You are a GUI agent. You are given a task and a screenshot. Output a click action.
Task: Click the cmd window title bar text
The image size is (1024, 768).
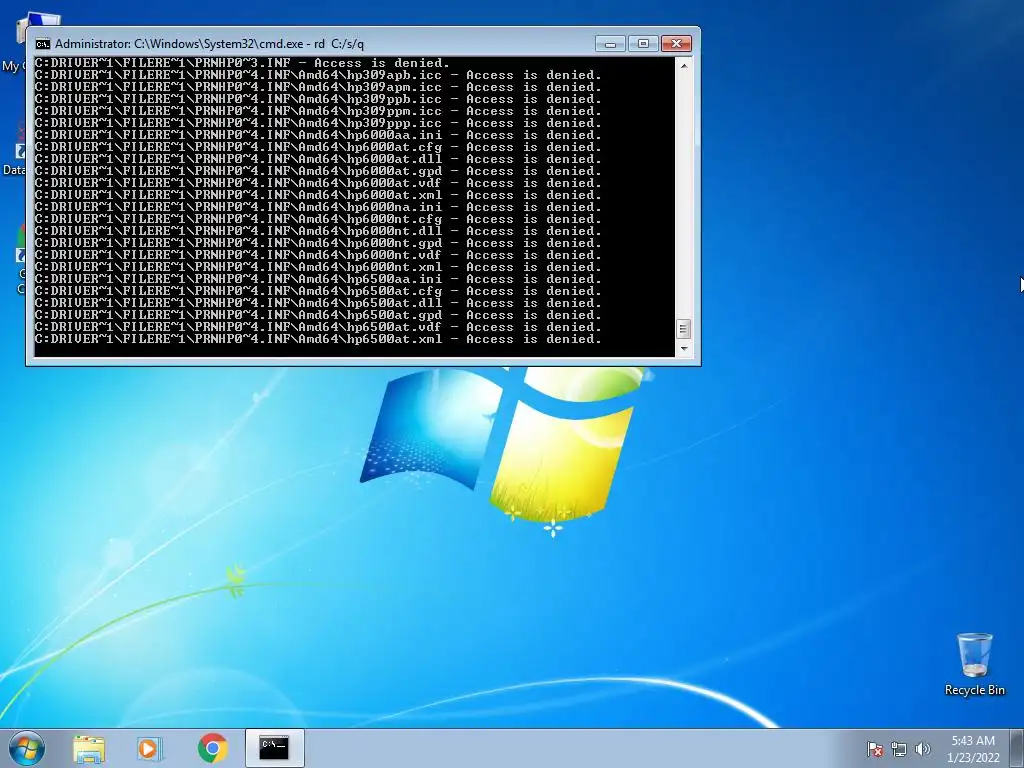[x=209, y=44]
